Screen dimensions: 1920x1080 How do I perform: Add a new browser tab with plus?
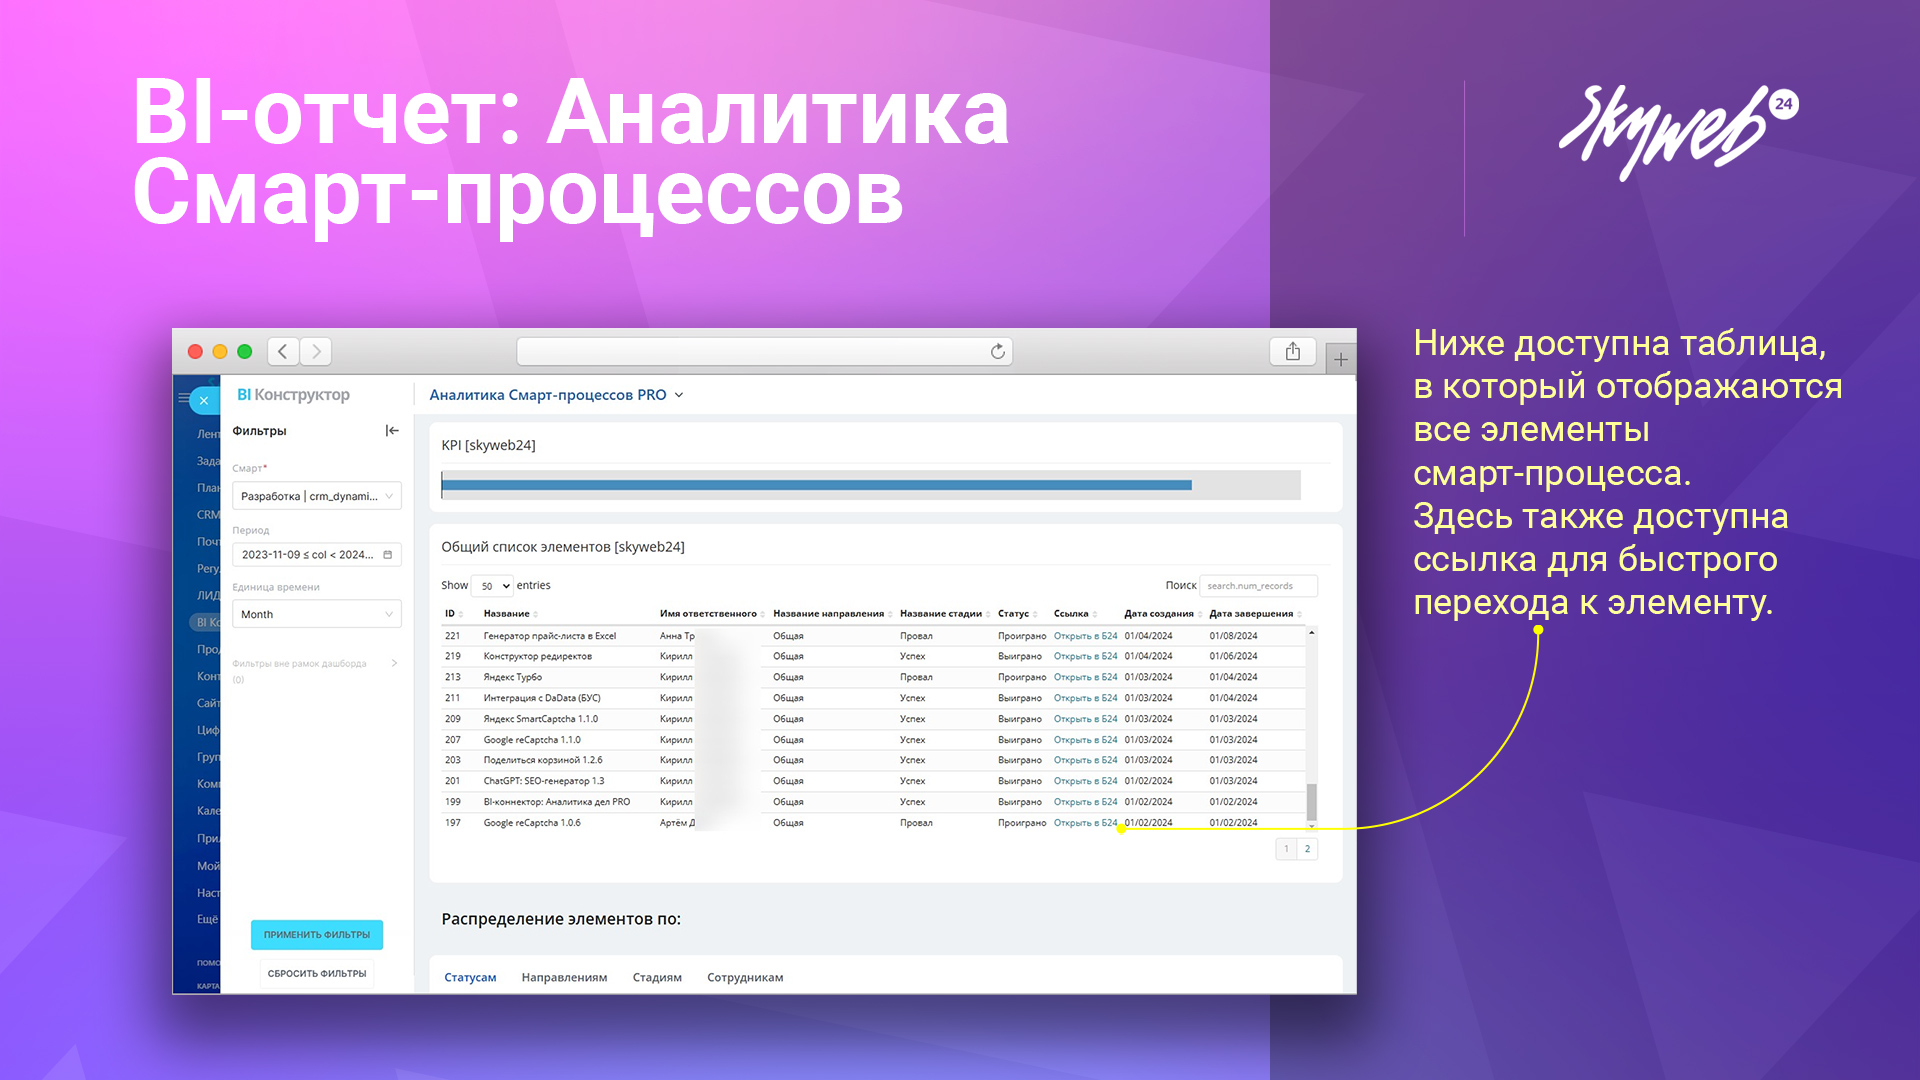1340,359
